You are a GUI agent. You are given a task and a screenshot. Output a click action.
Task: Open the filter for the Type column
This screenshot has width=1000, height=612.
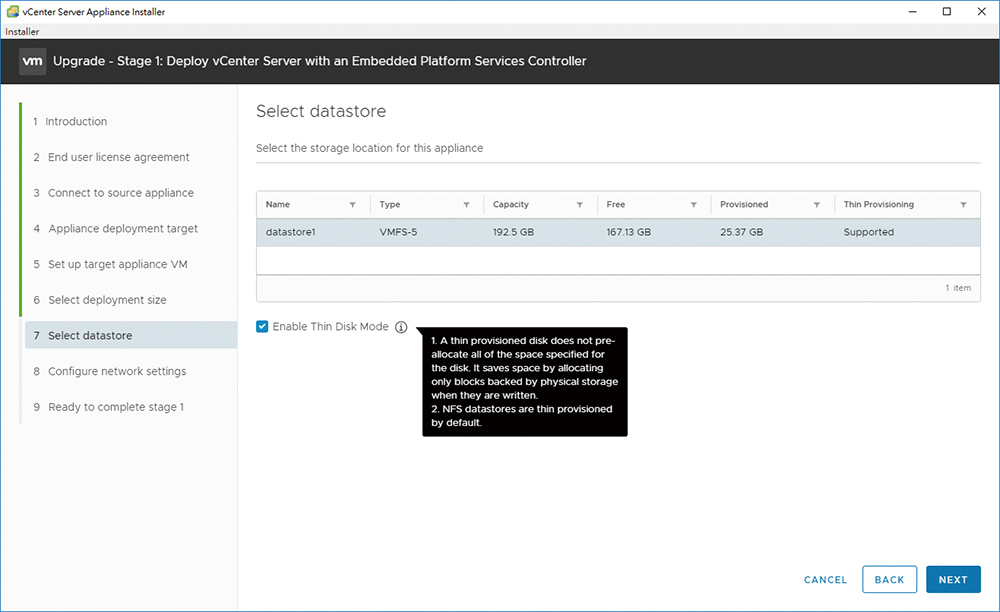(466, 205)
